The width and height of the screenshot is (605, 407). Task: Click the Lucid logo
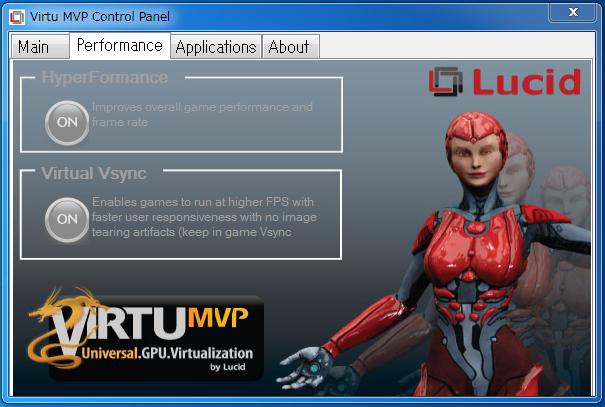(505, 81)
